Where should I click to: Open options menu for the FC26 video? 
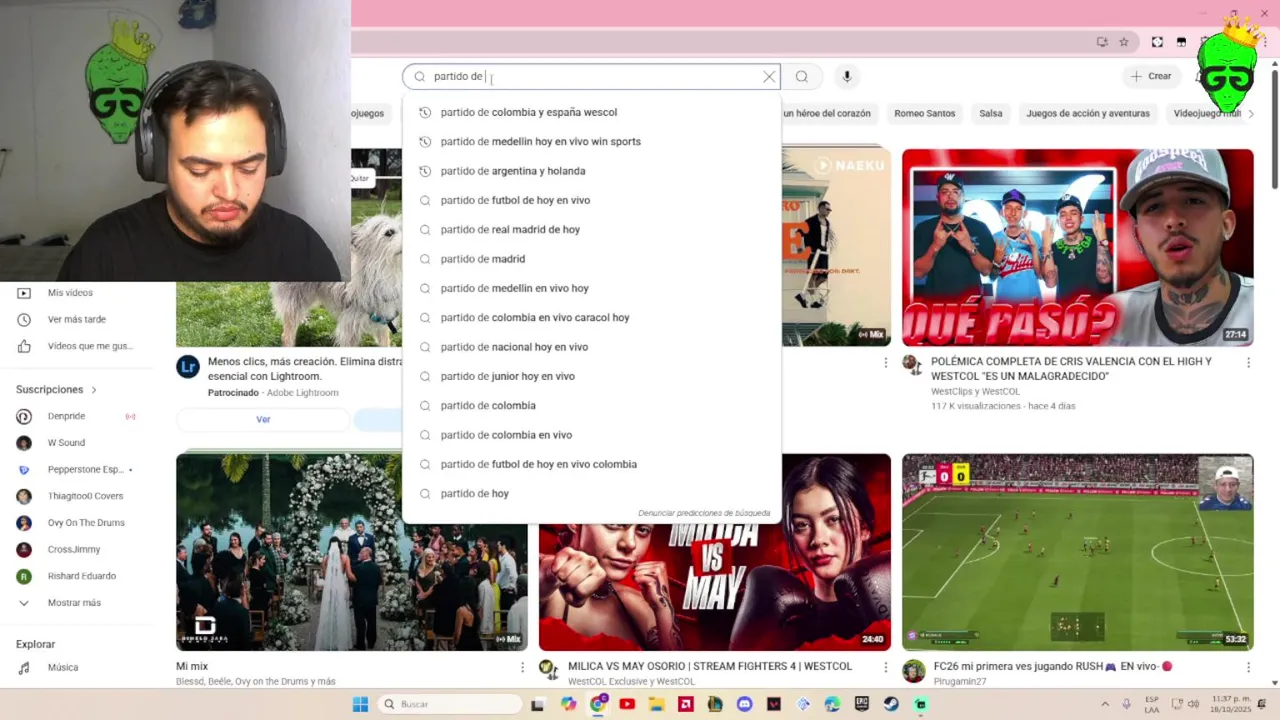(1248, 667)
